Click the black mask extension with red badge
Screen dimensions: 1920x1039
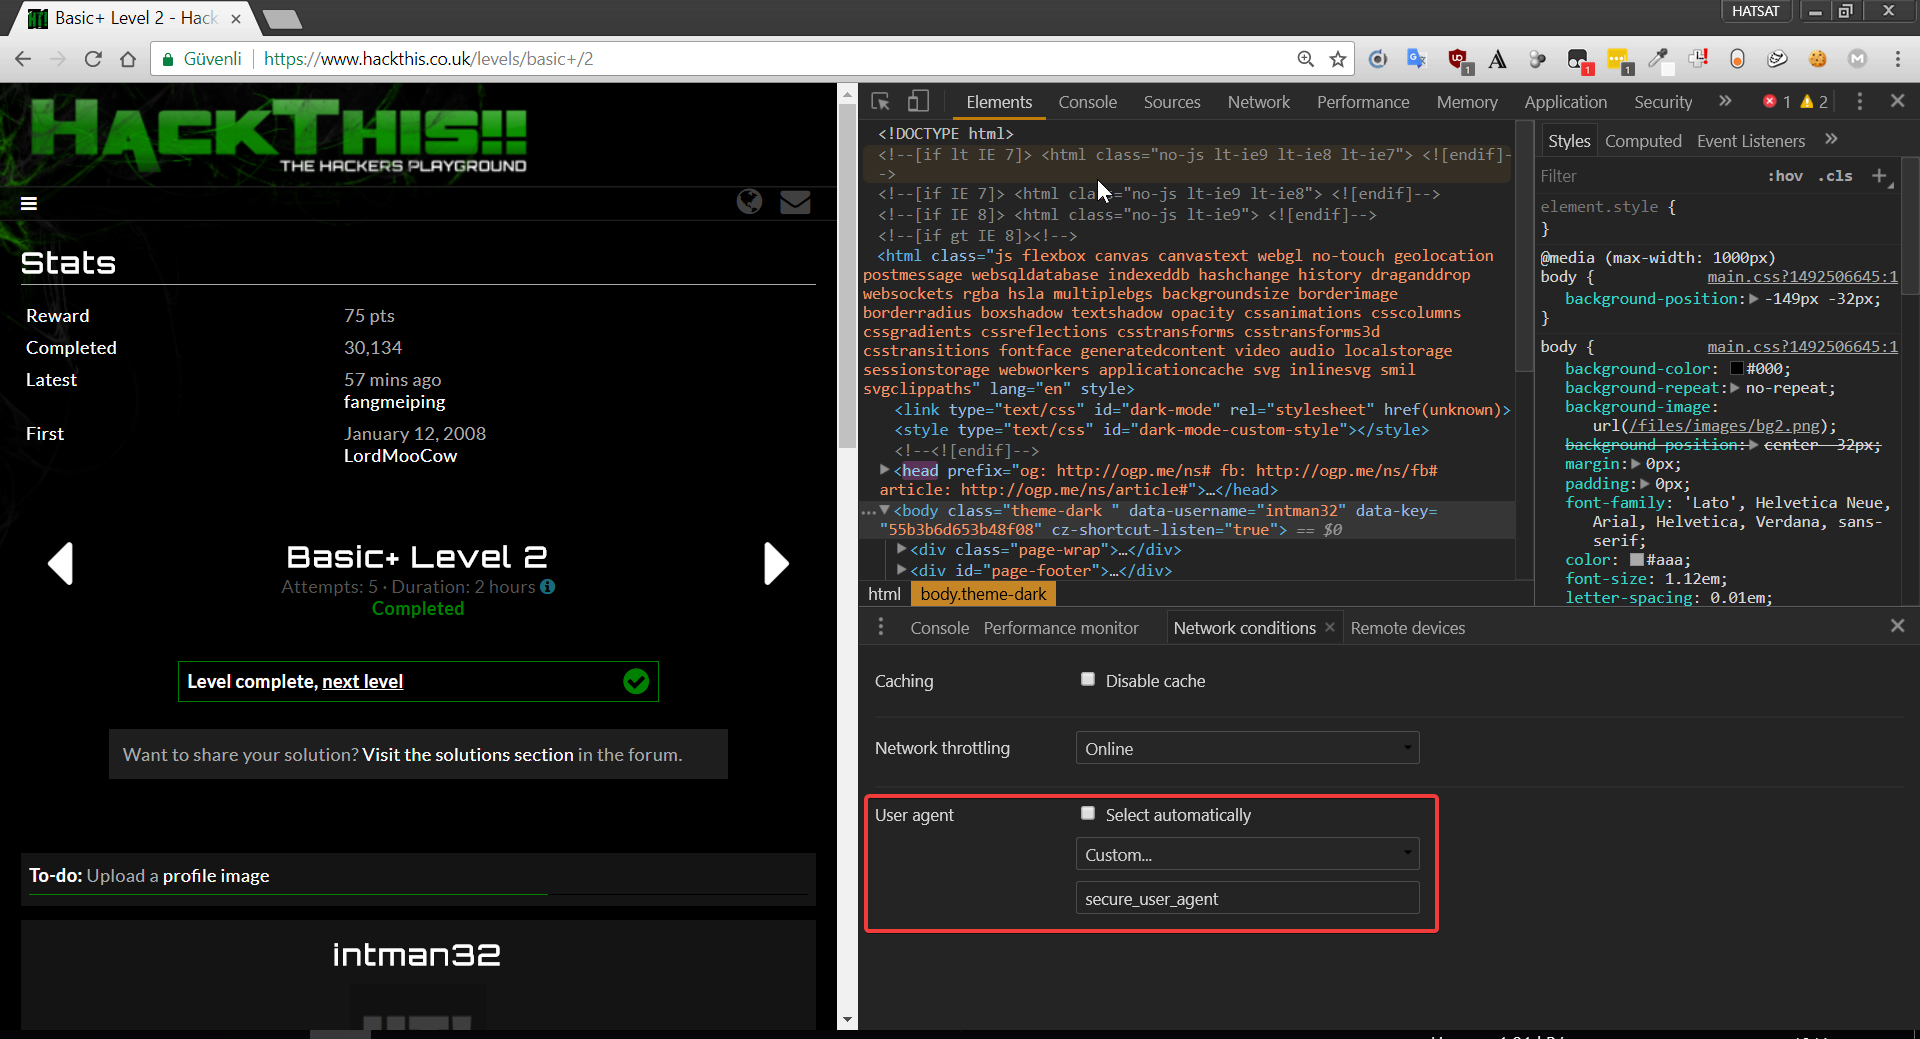pyautogui.click(x=1579, y=60)
